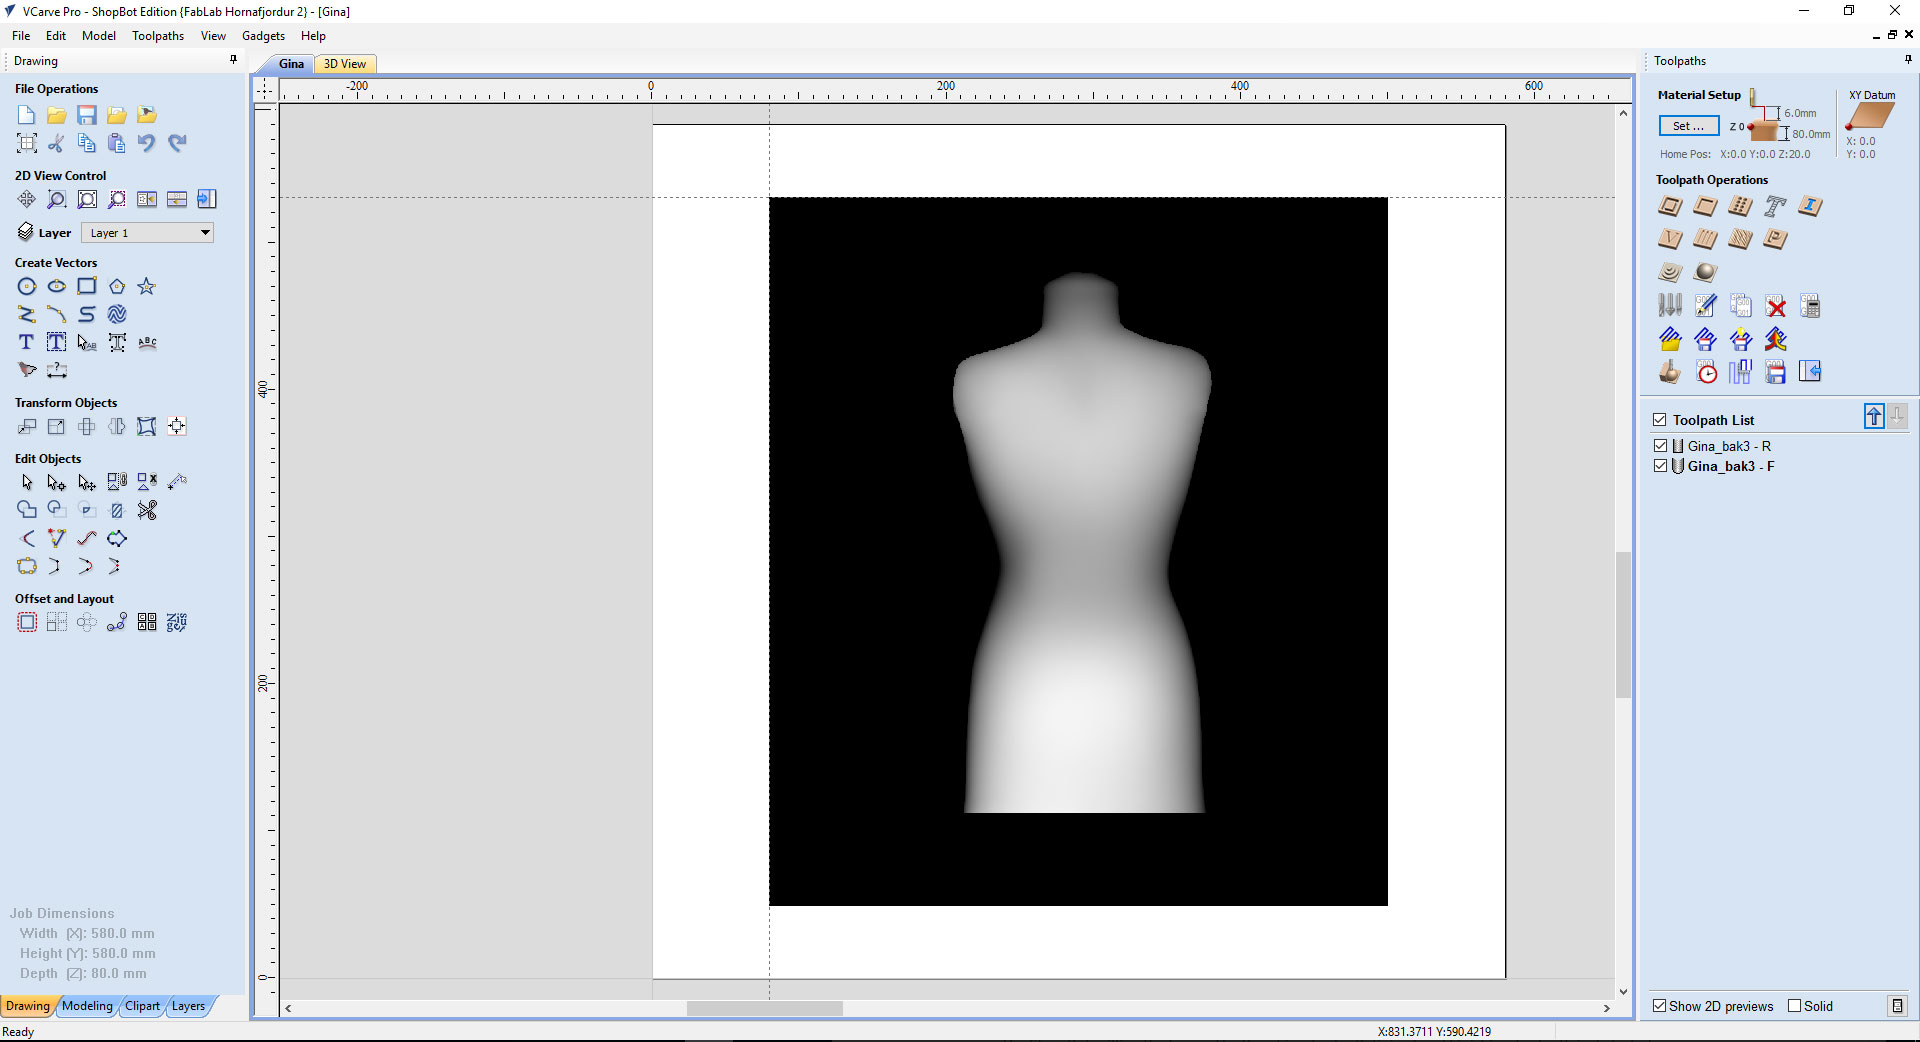Click the toolpath time estimate clock icon
Viewport: 1920px width, 1042px height.
click(1706, 373)
